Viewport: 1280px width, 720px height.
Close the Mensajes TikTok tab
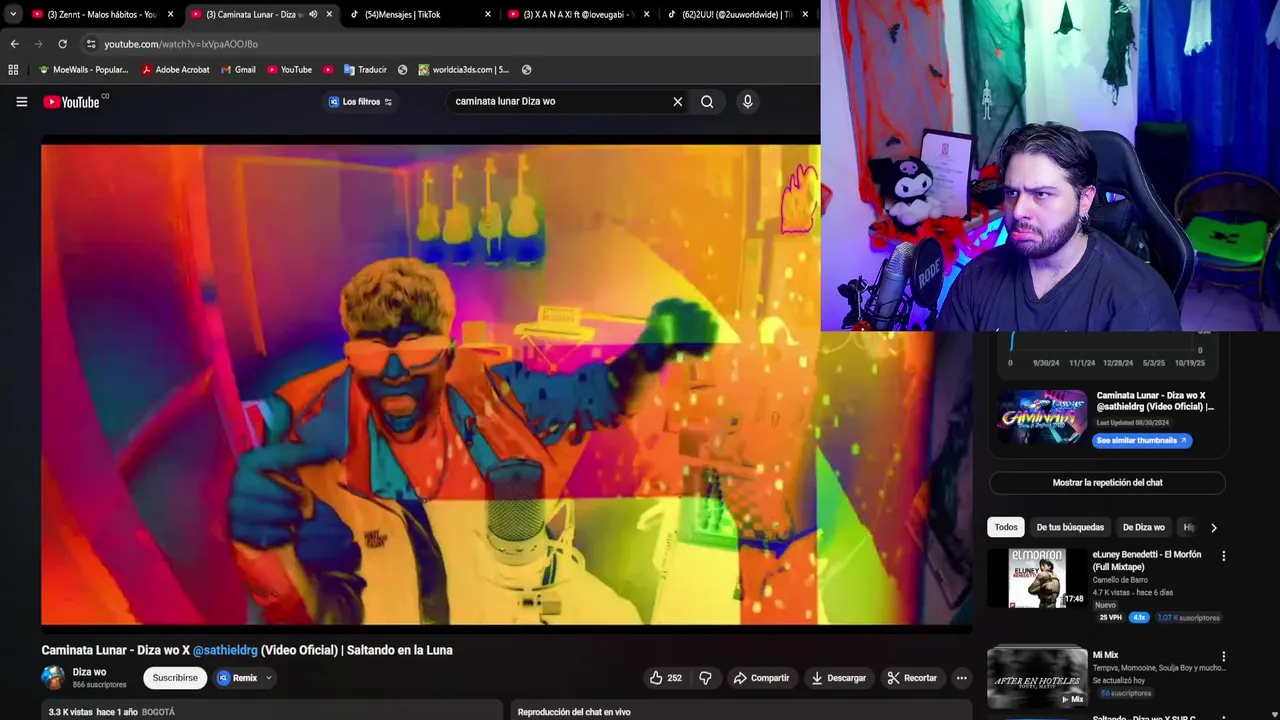coord(488,14)
